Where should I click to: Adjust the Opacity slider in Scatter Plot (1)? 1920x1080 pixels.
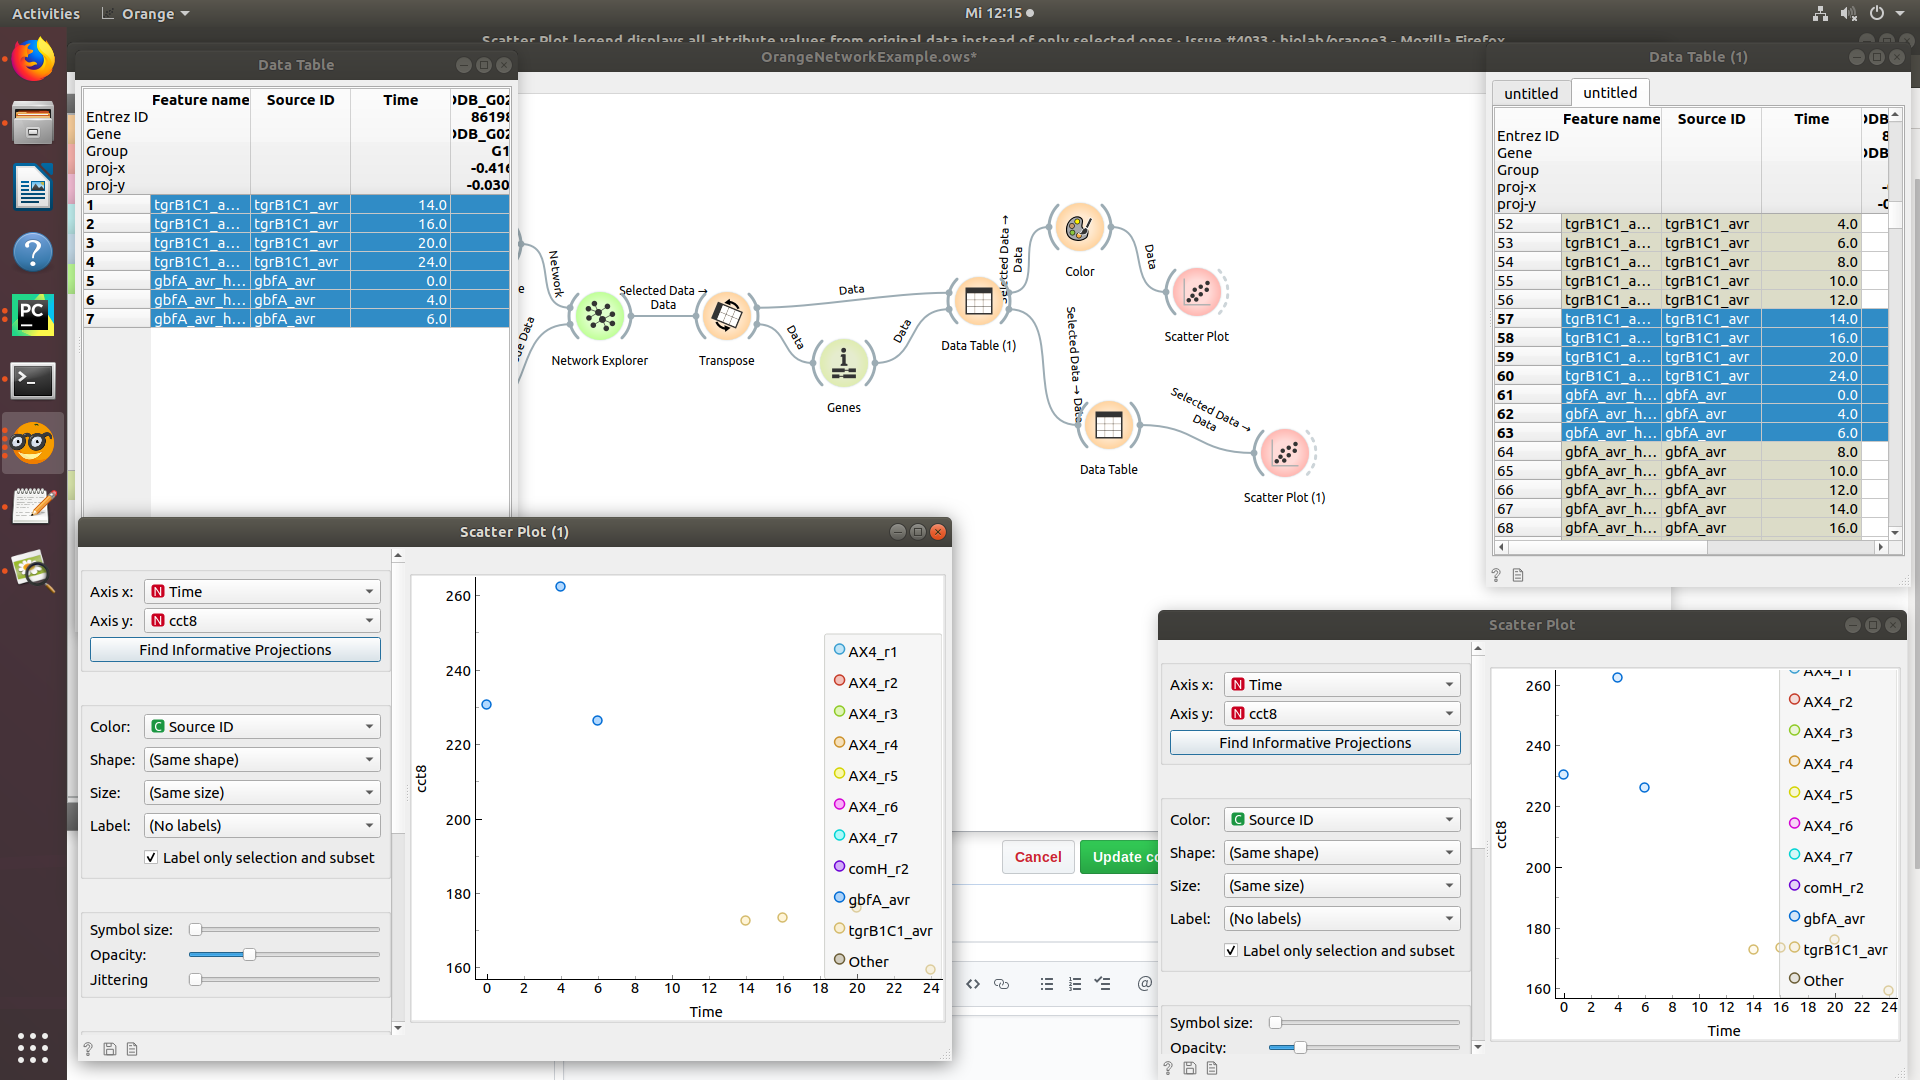tap(248, 954)
